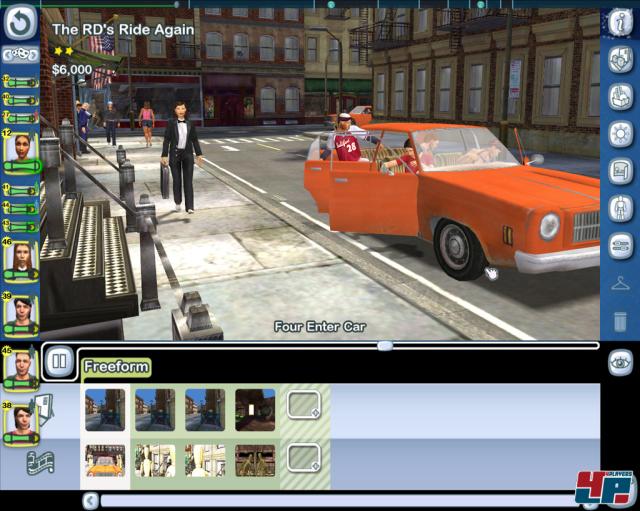Select actor portrait numbered 38

point(21,423)
